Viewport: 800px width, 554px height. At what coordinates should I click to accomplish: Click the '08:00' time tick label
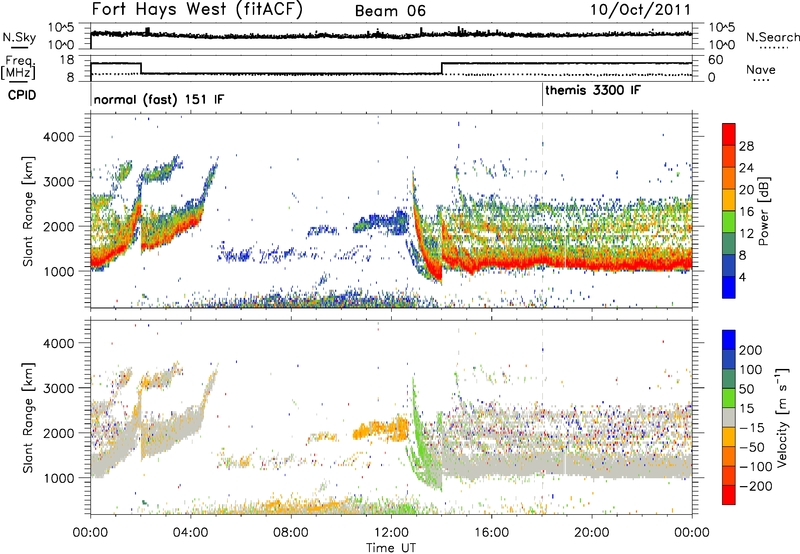pyautogui.click(x=291, y=533)
